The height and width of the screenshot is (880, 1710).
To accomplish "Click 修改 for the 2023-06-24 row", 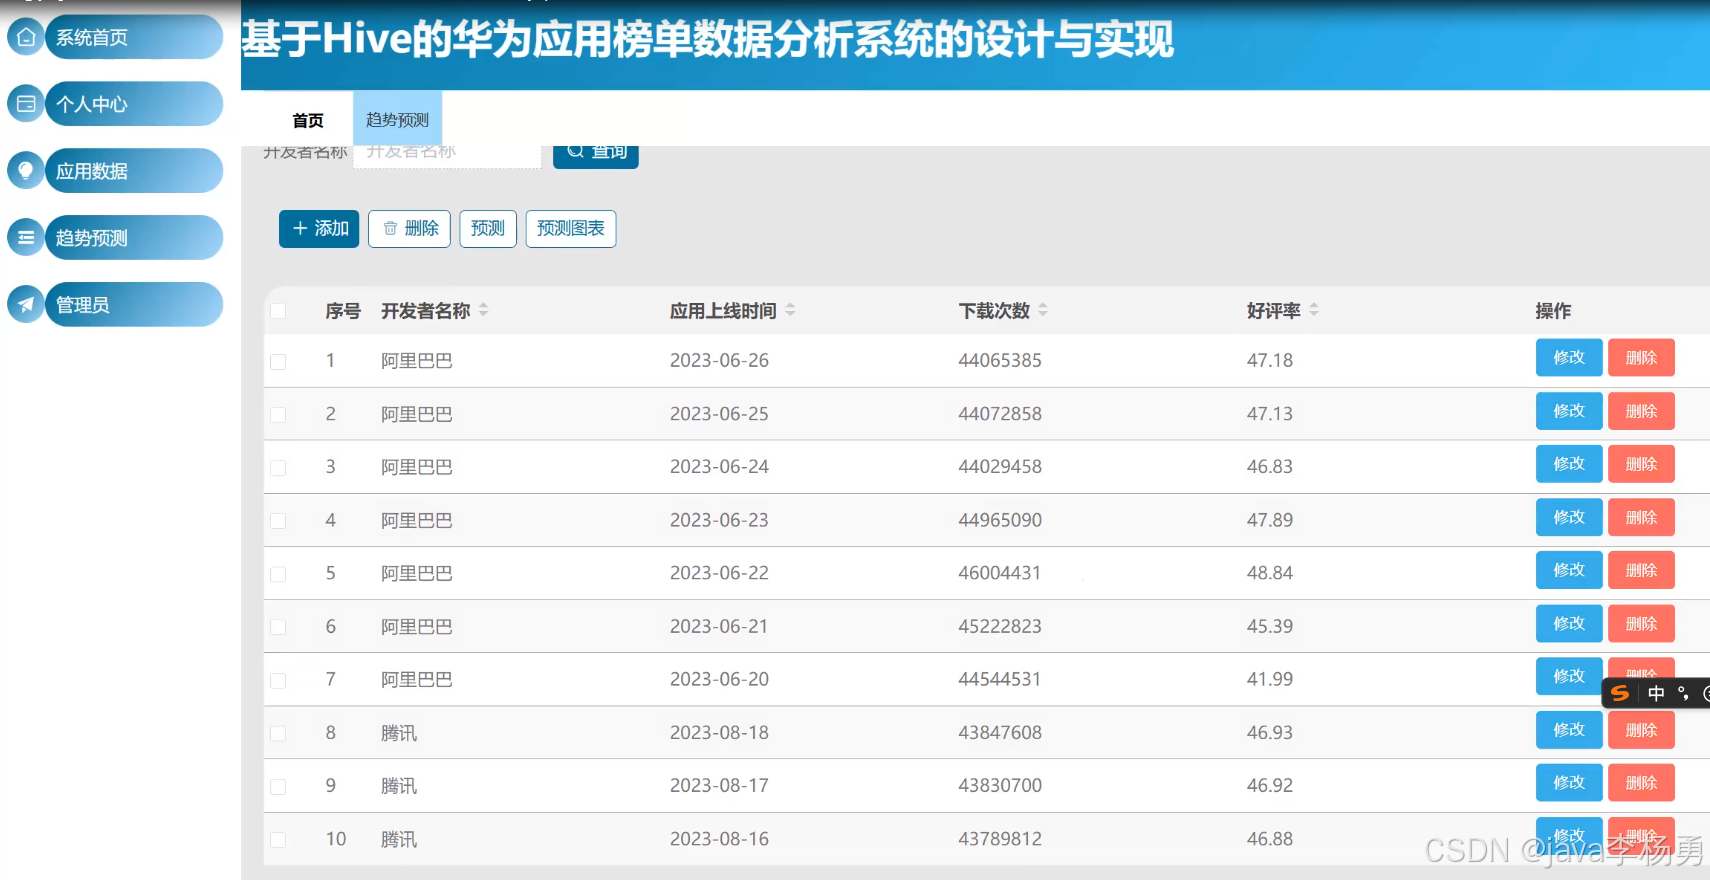I will pyautogui.click(x=1569, y=464).
